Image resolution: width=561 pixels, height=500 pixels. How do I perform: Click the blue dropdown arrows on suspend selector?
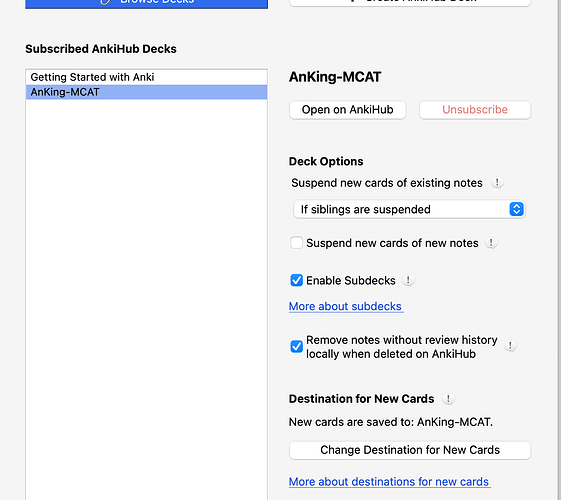(516, 209)
